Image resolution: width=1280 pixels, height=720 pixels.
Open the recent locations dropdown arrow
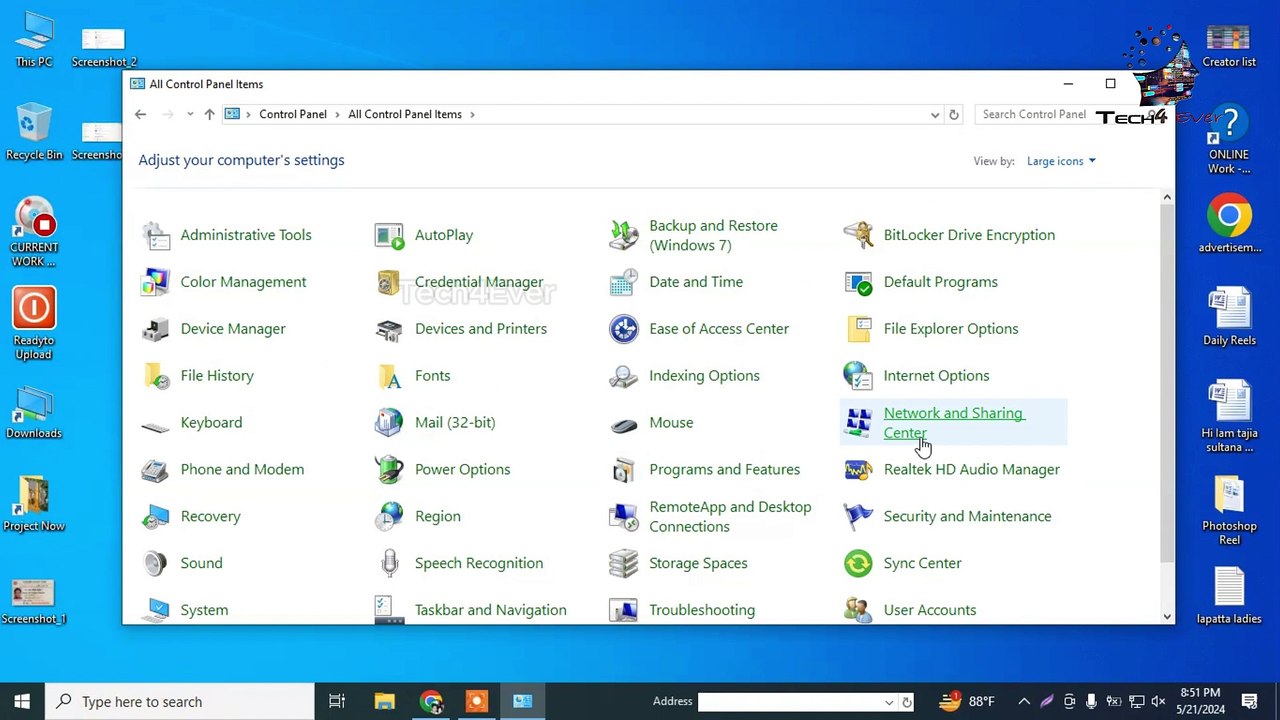pyautogui.click(x=190, y=115)
